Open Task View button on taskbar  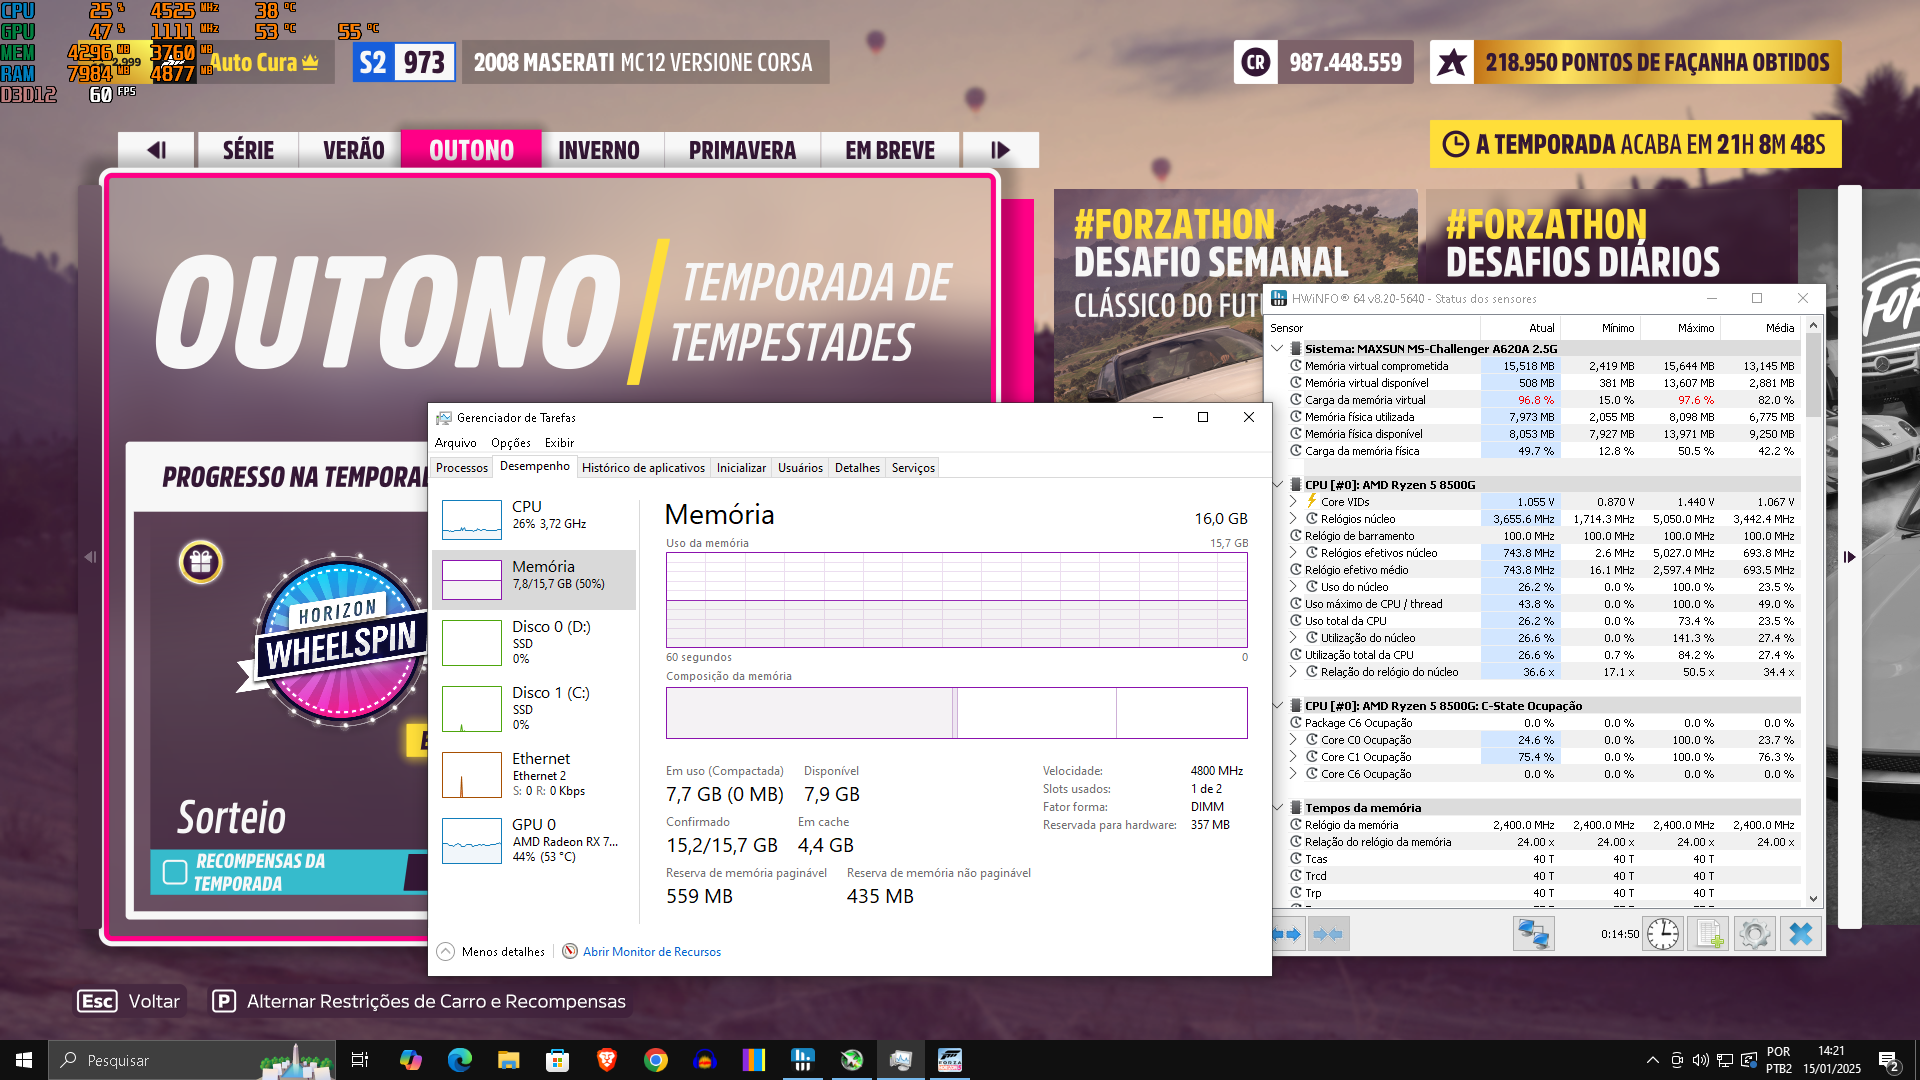point(360,1060)
